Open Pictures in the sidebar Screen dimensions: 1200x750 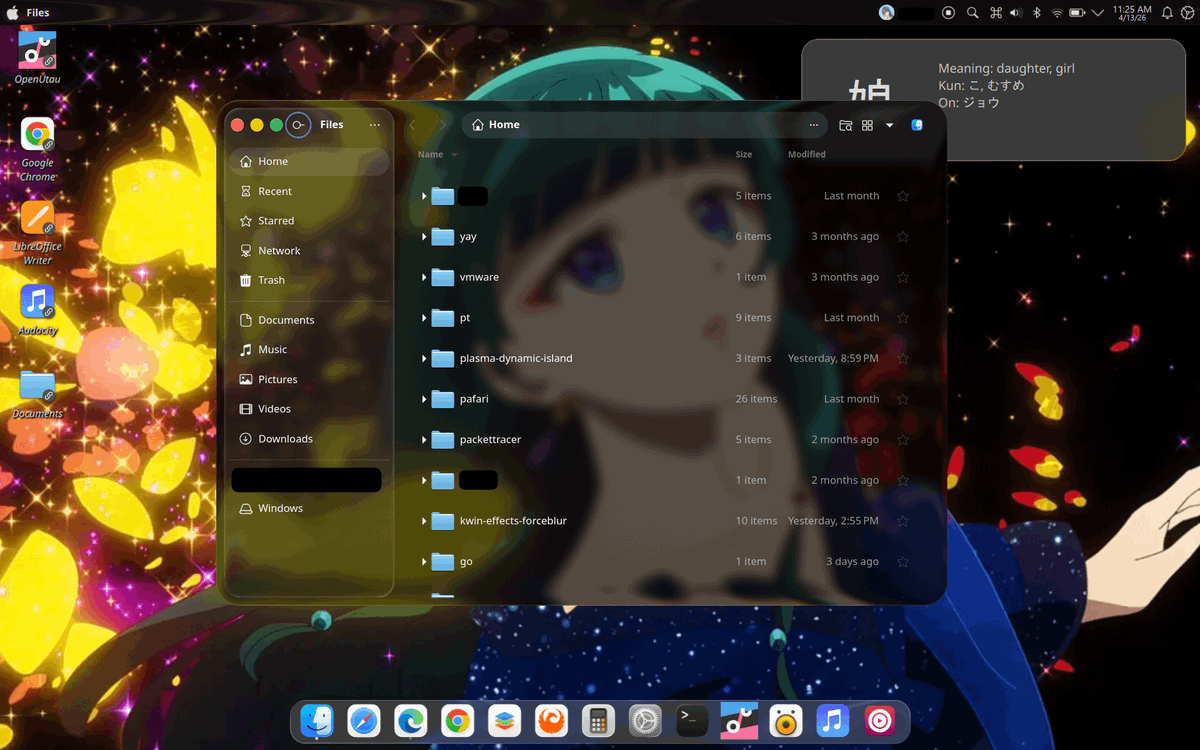pyautogui.click(x=309, y=379)
